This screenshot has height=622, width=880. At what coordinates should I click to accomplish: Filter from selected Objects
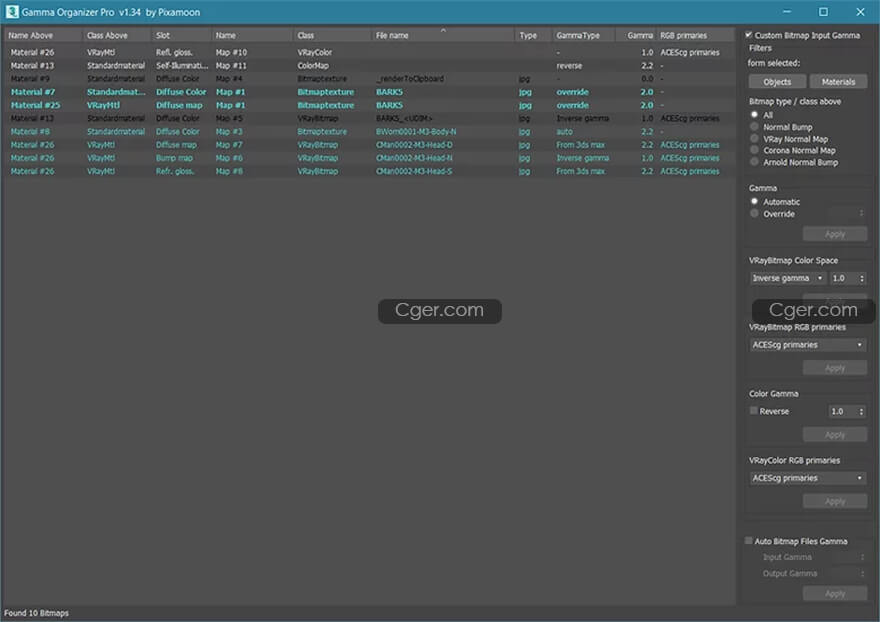pos(777,81)
